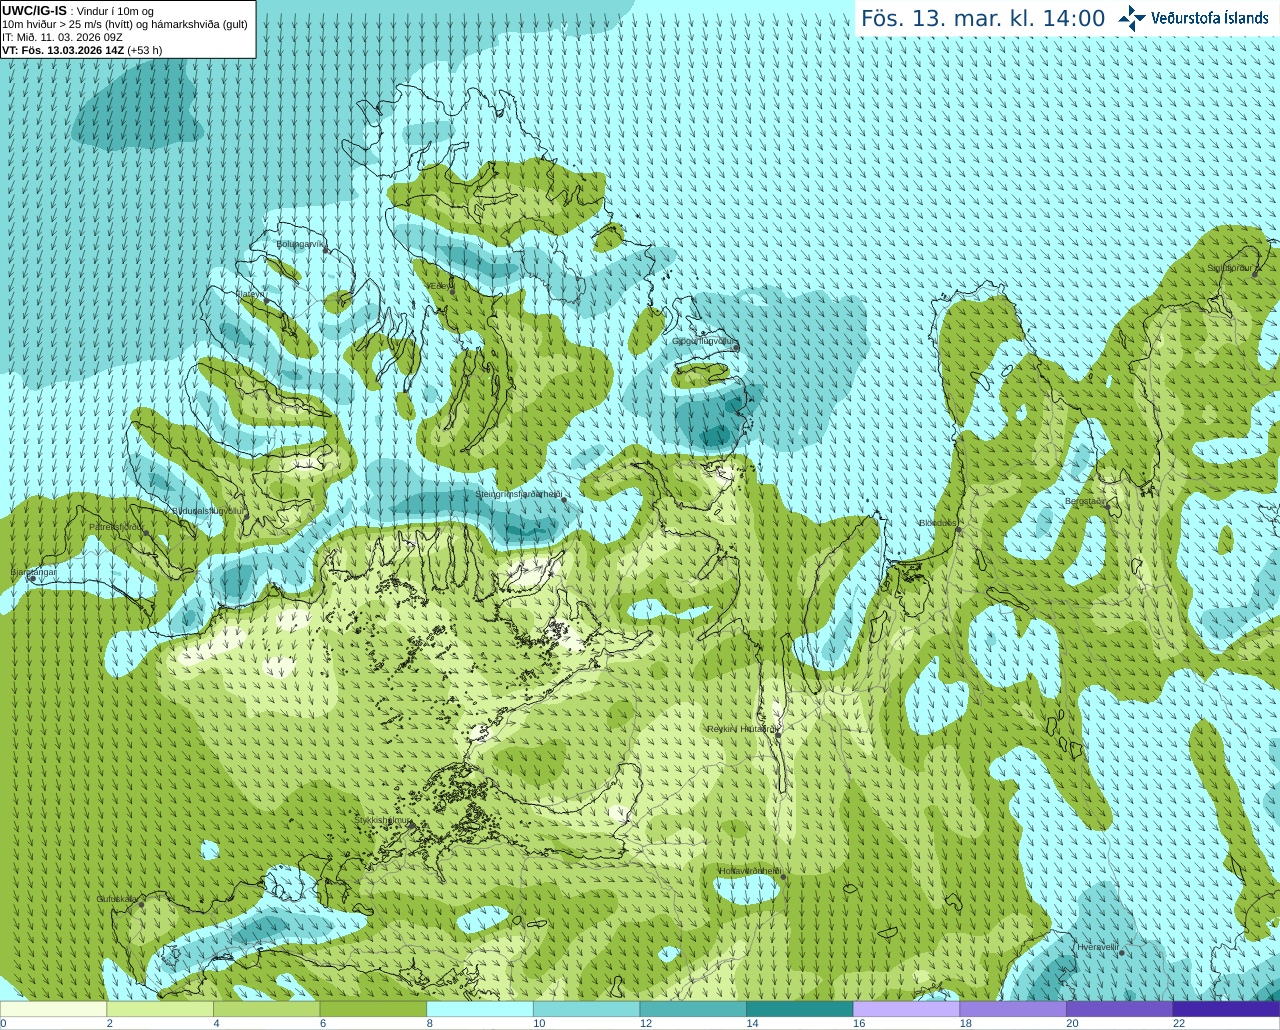Image resolution: width=1280 pixels, height=1030 pixels.
Task: Click the legend value 16
Action: point(859,1024)
